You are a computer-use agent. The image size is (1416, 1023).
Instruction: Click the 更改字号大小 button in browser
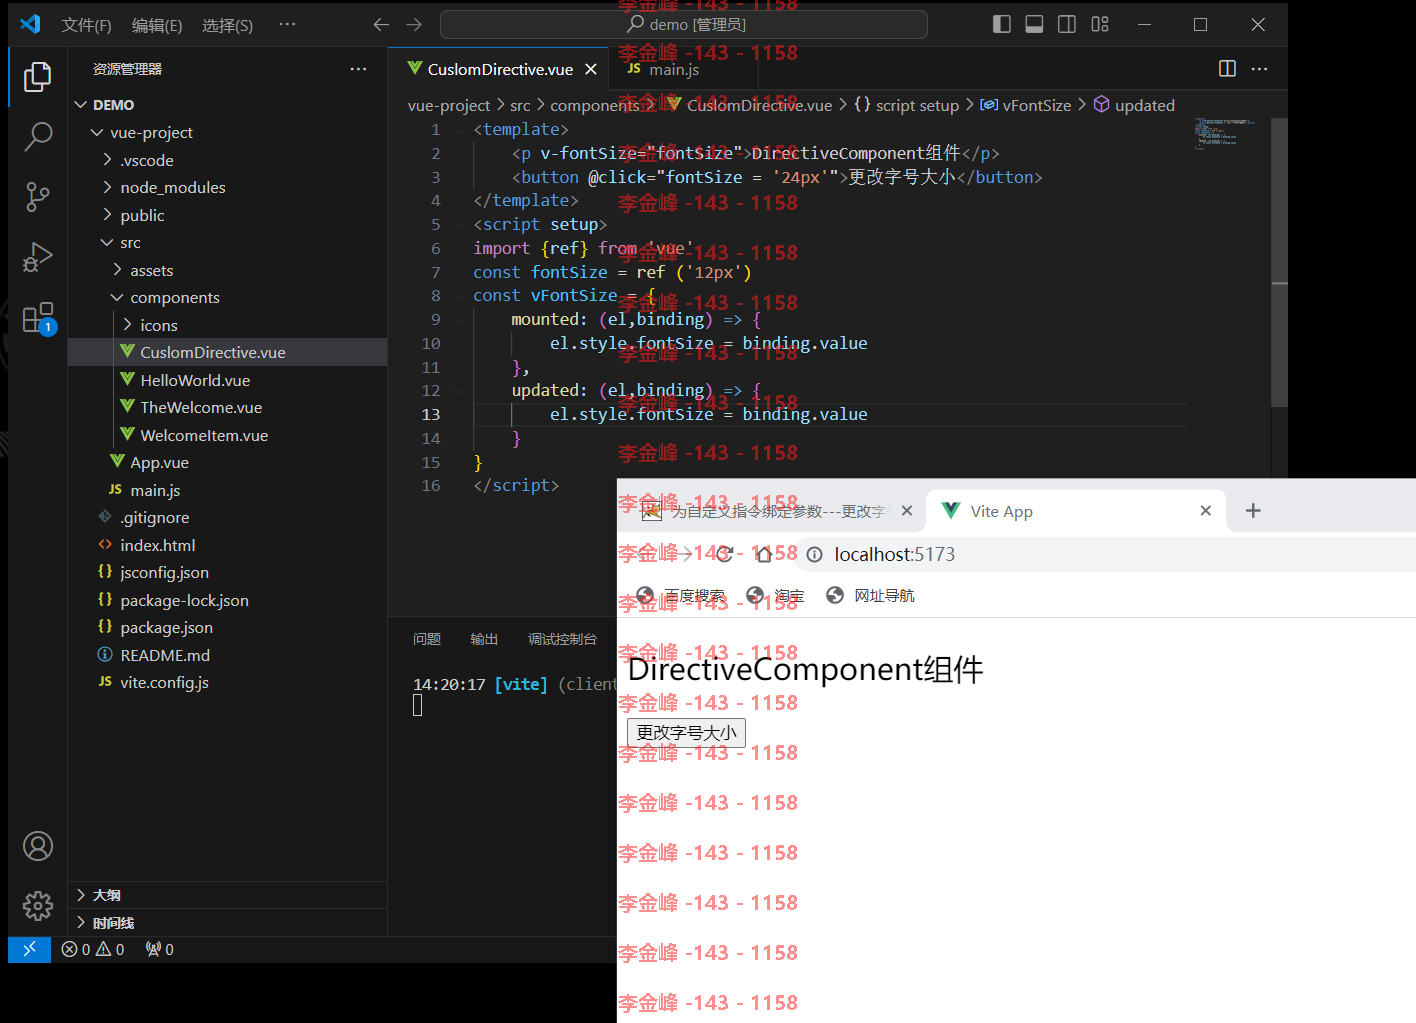click(686, 733)
